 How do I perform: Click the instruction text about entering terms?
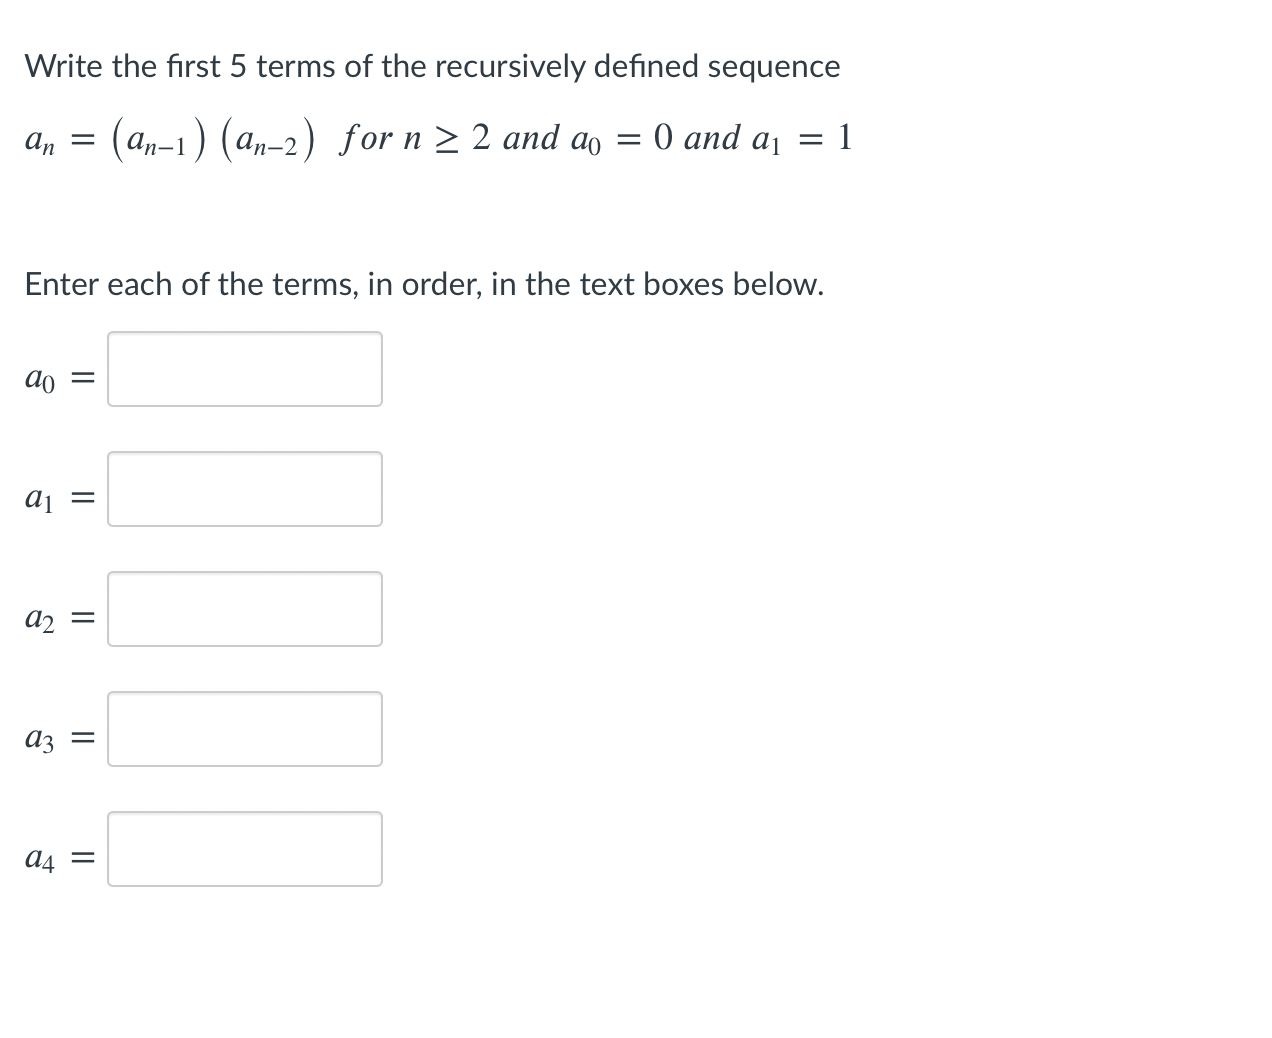click(423, 284)
